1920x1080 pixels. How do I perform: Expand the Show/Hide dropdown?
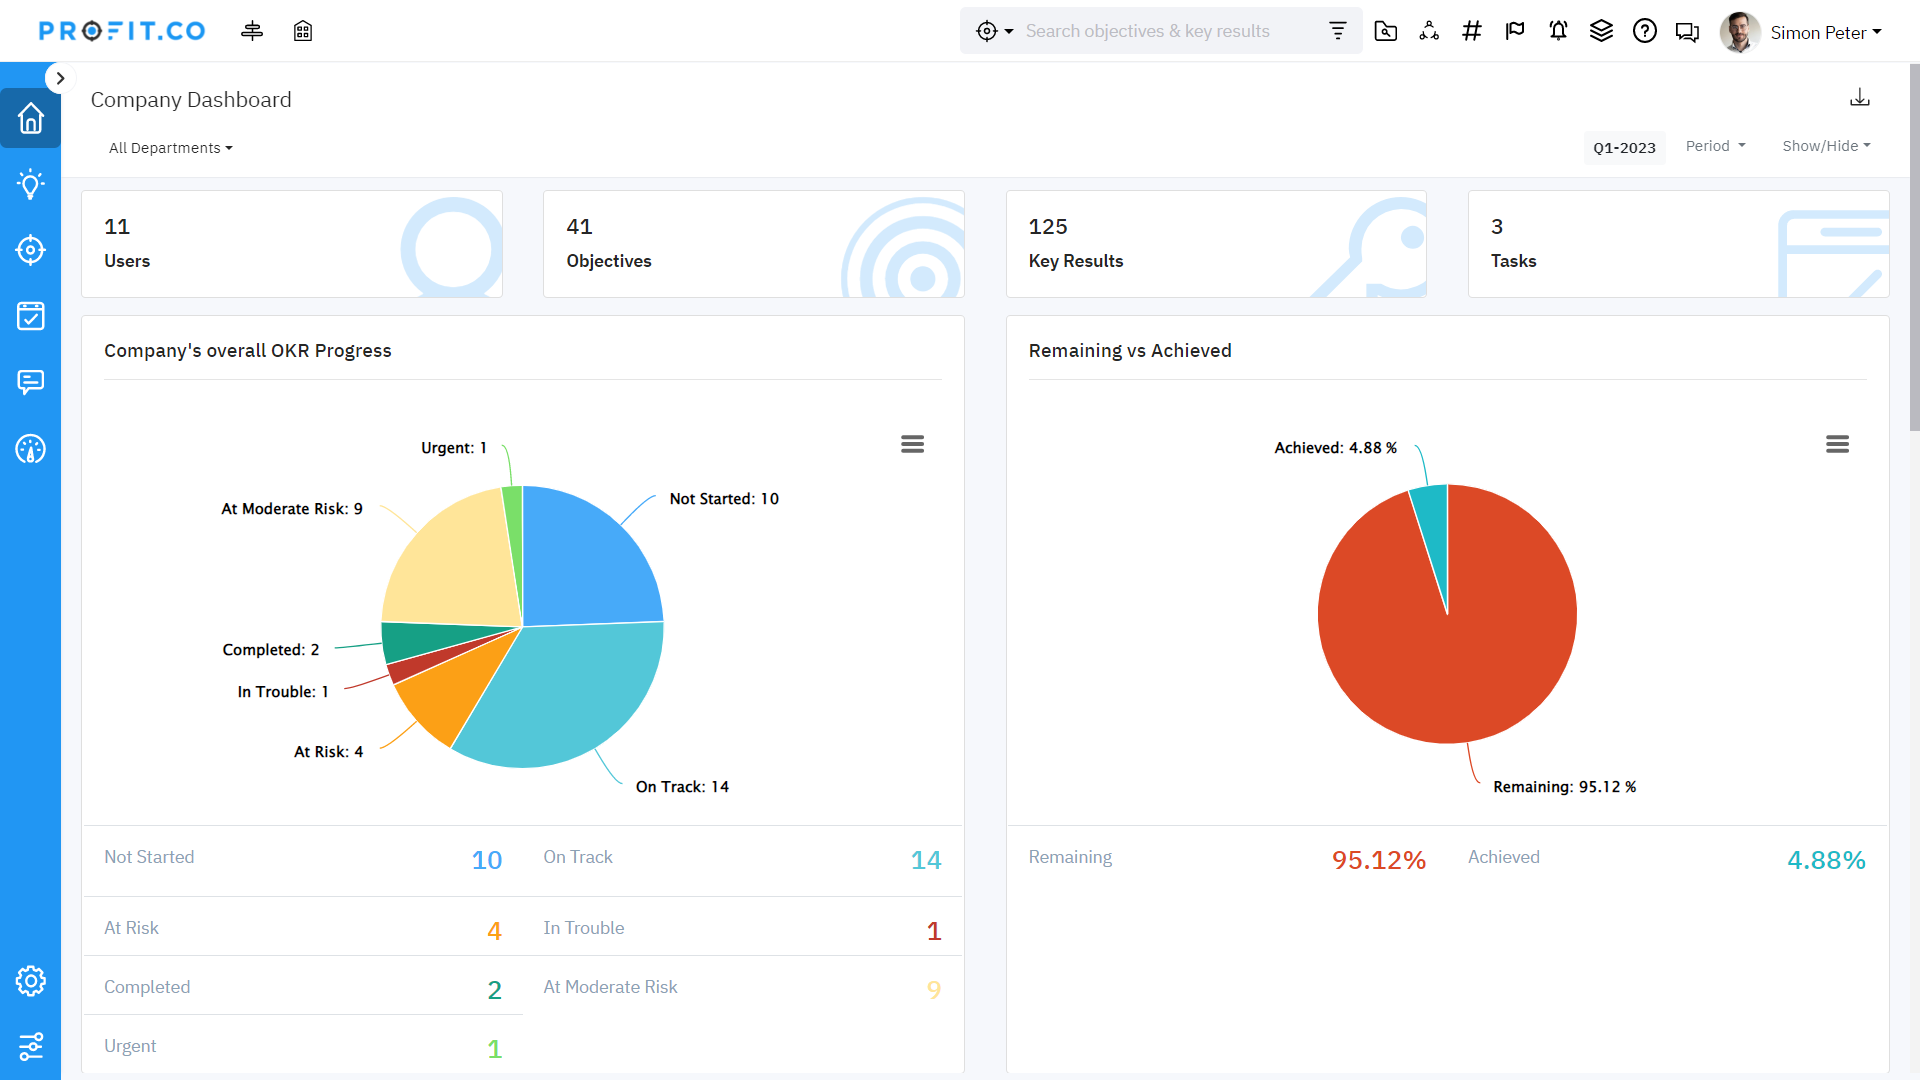click(x=1826, y=146)
